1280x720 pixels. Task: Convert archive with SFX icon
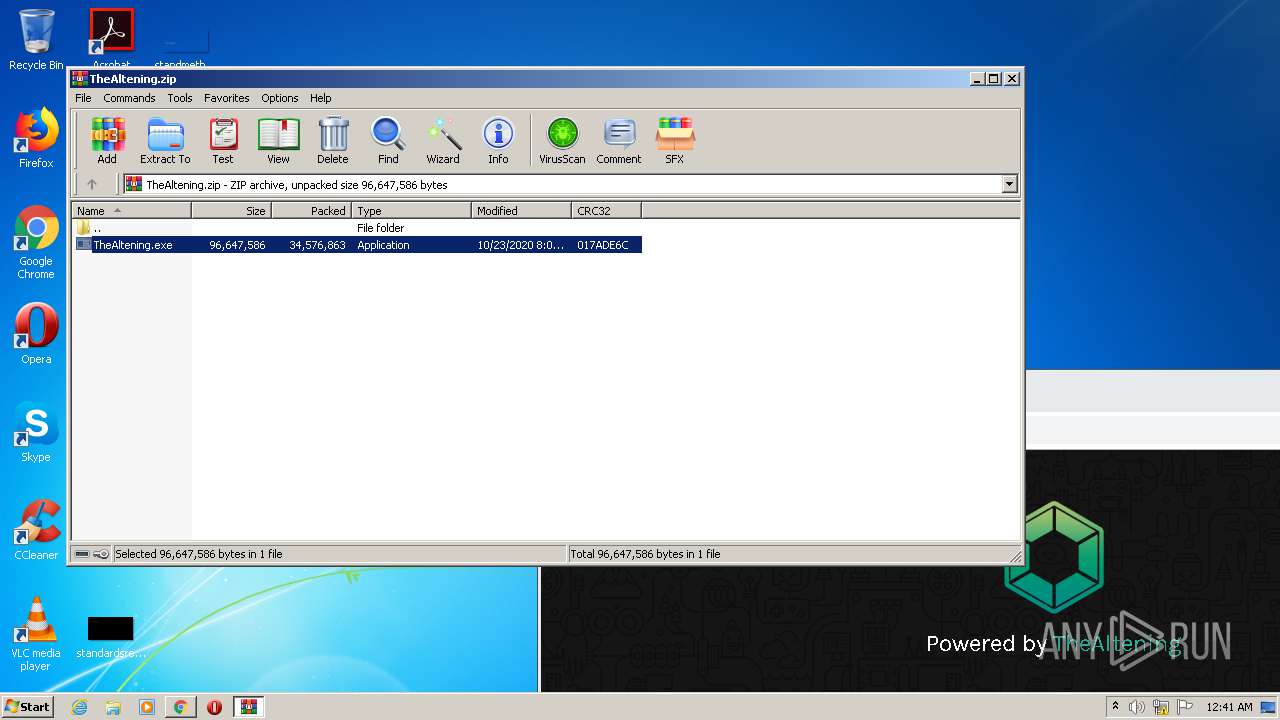tap(675, 140)
